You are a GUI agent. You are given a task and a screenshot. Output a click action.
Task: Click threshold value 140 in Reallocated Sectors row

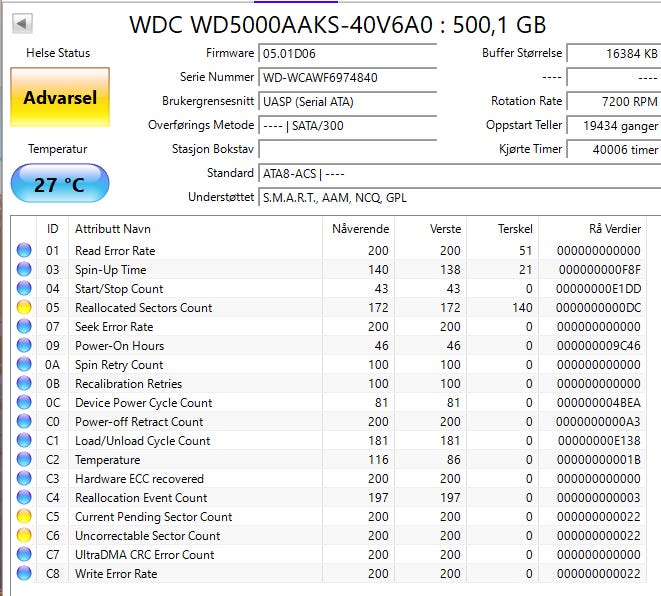pos(522,308)
